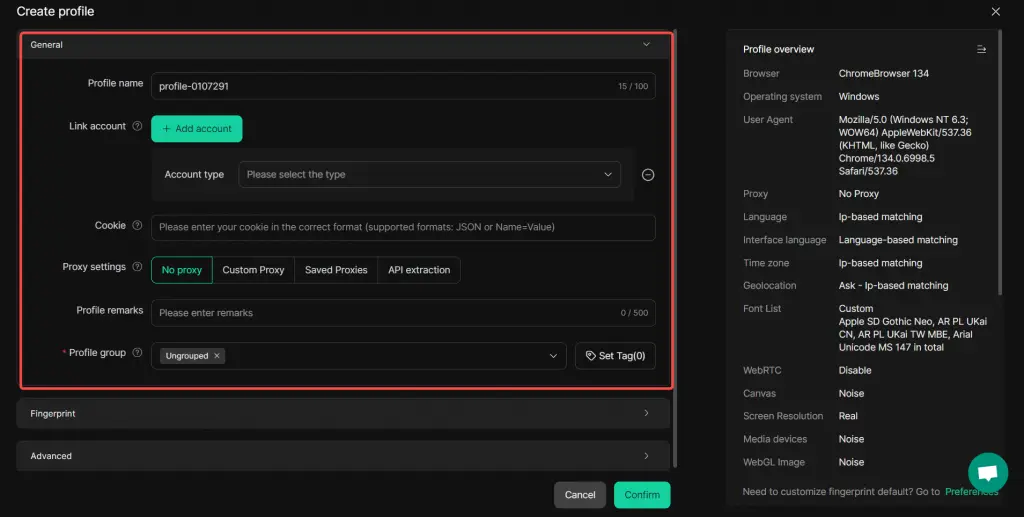
Task: Select the API extraction proxy tab
Action: click(419, 270)
